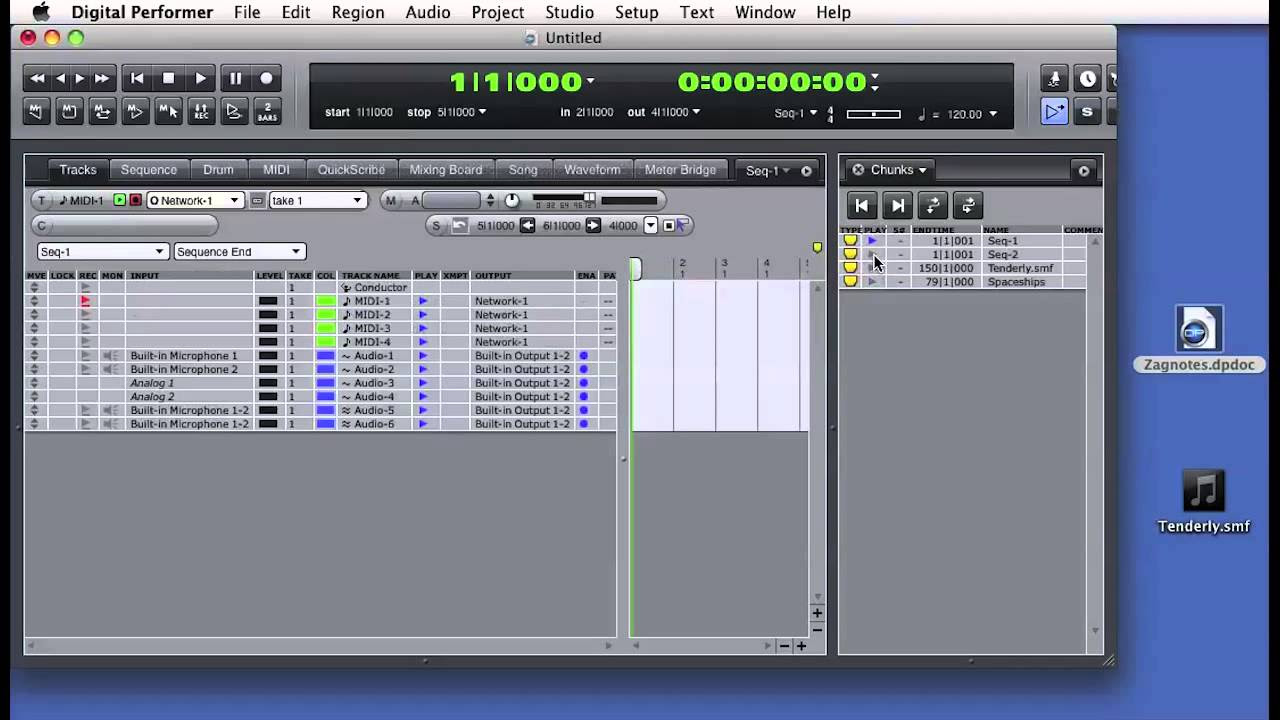Pause playback with the Pause button
1280x720 pixels.
click(235, 78)
